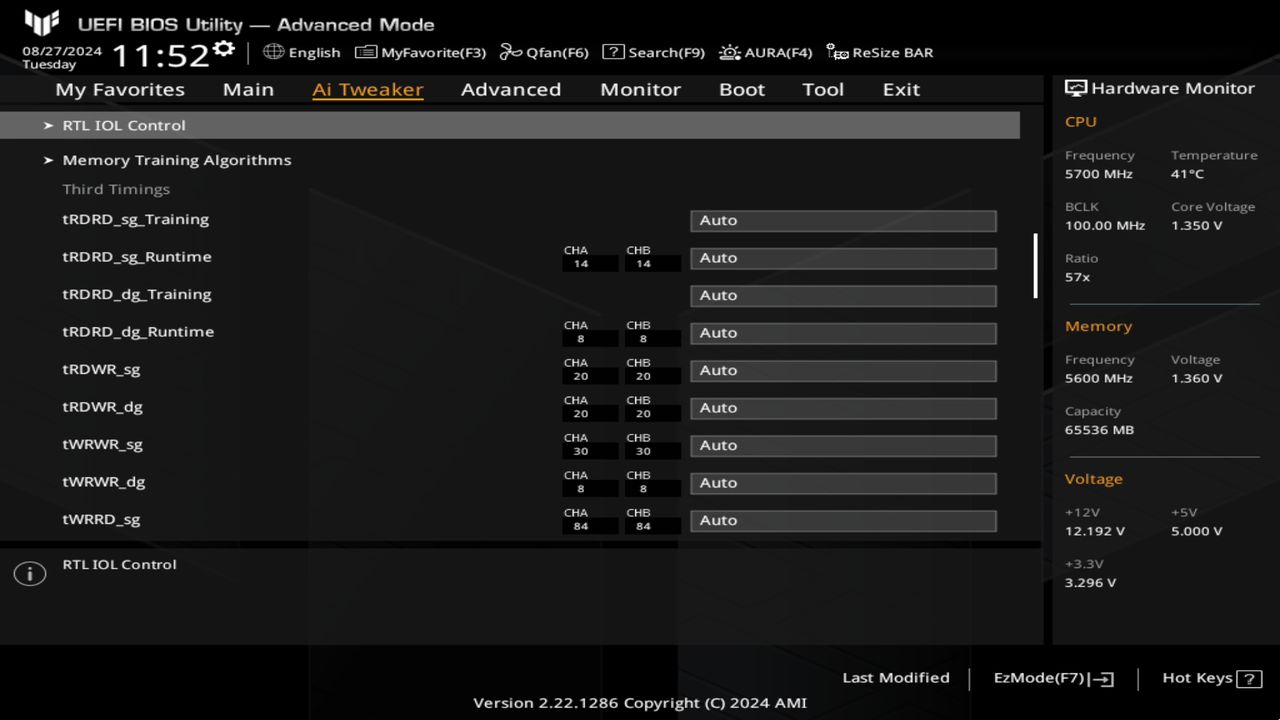Open tRDWR_sg Auto field
This screenshot has width=1280, height=720.
843,370
